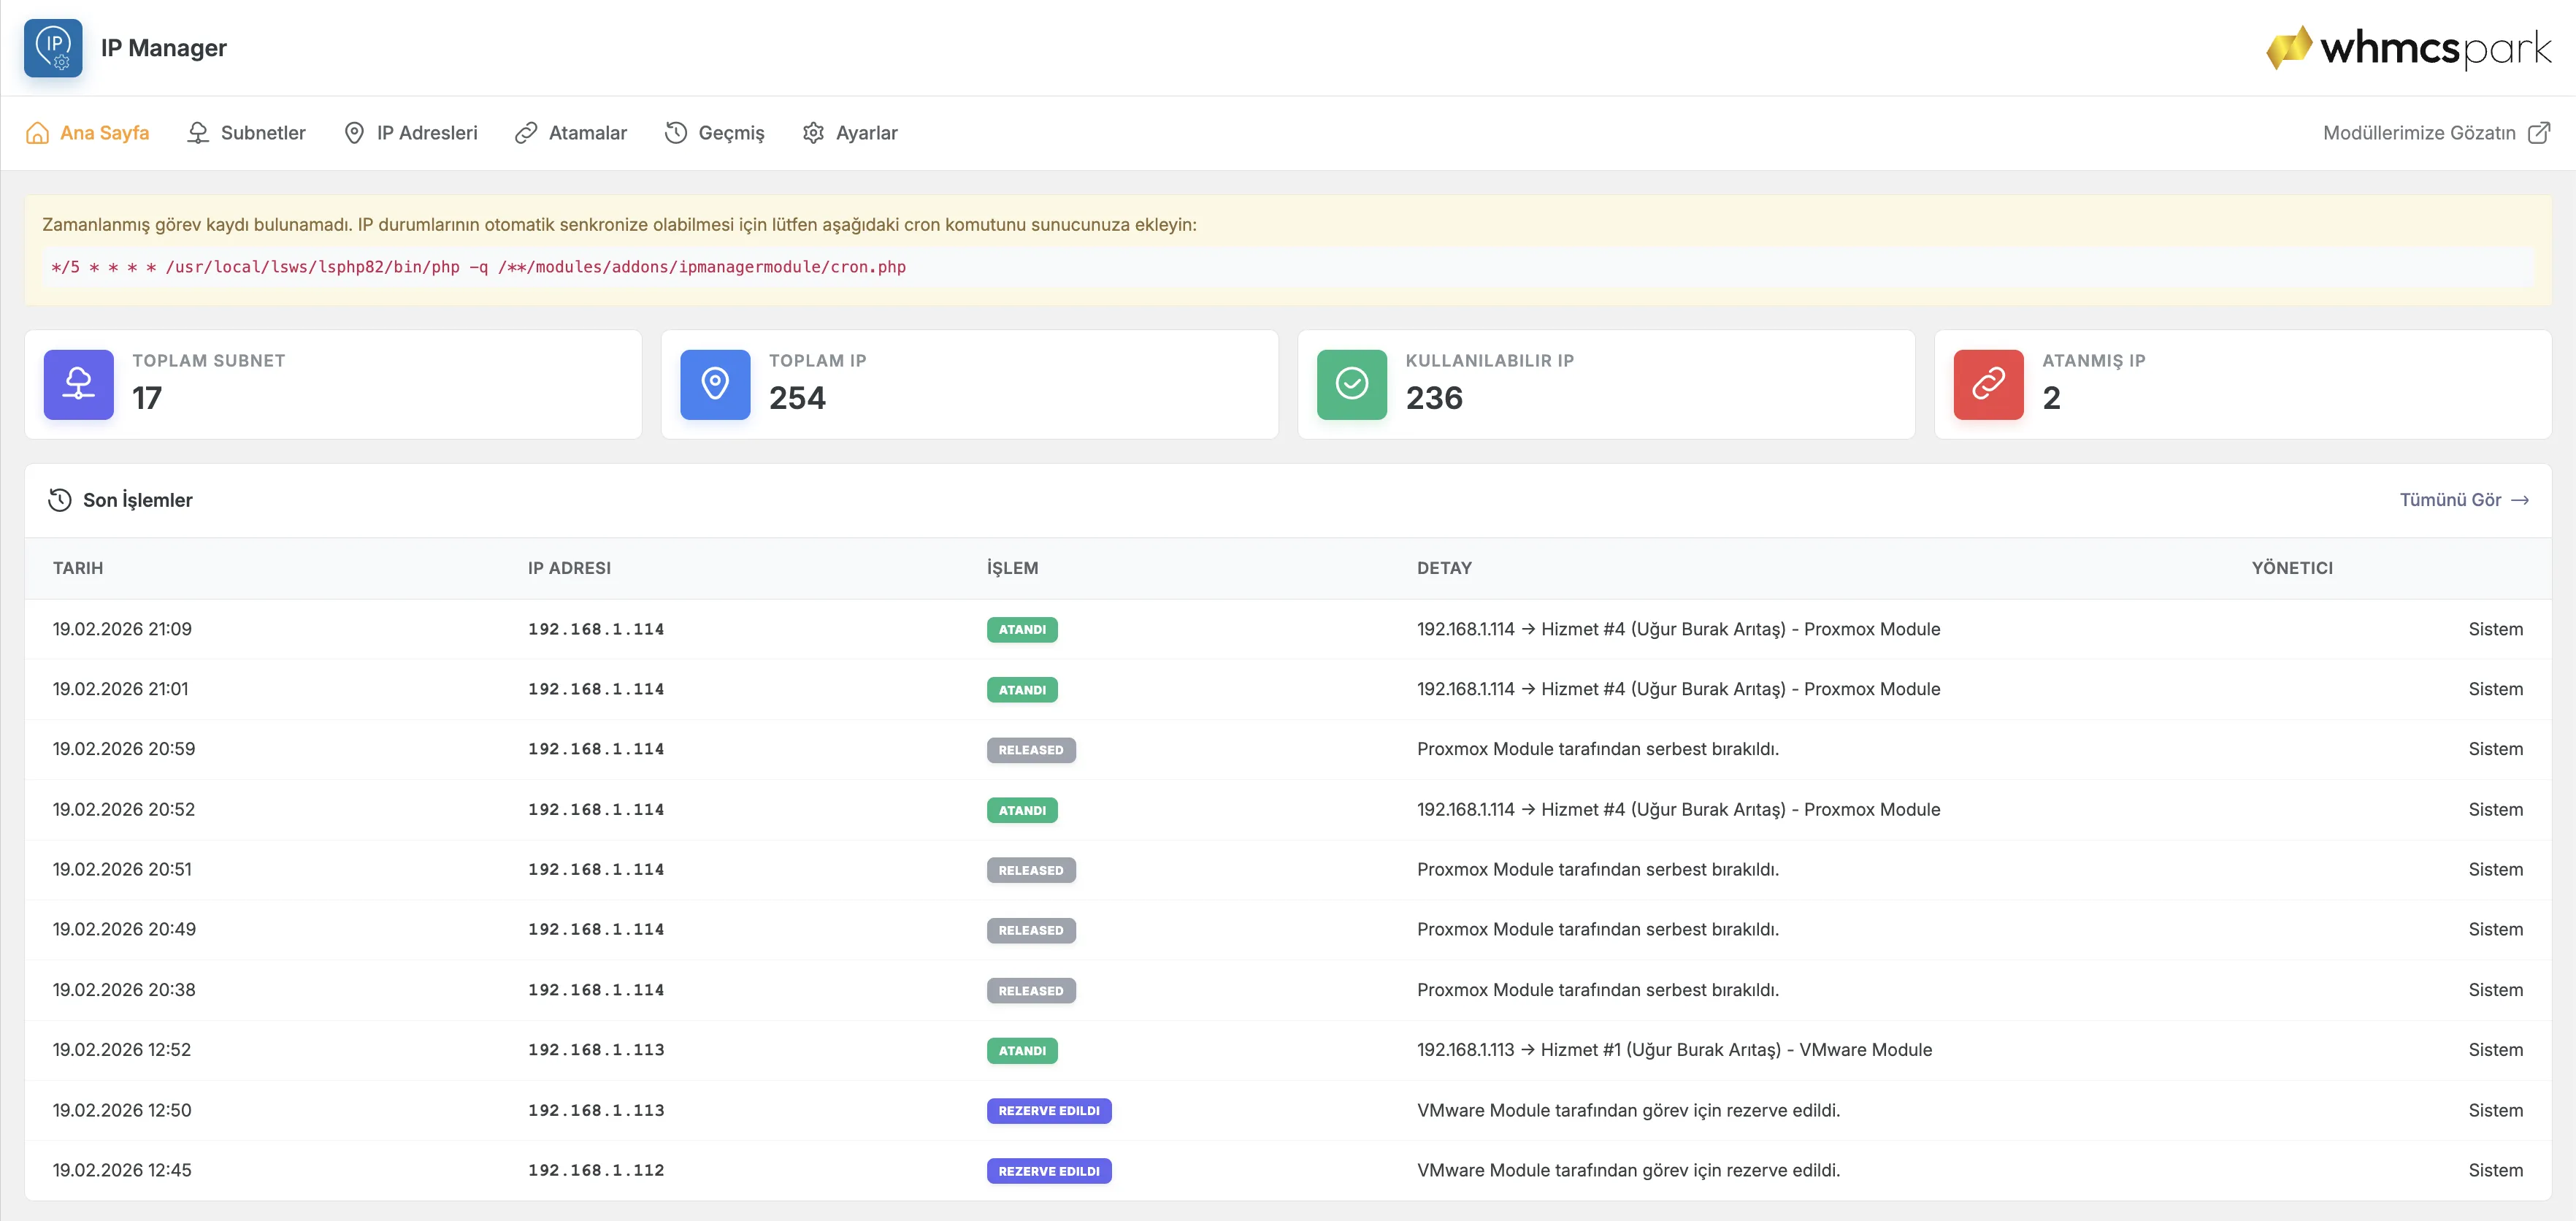Click the external link icon beside Modüllerimize Gözatın
The width and height of the screenshot is (2576, 1221).
pyautogui.click(x=2539, y=133)
